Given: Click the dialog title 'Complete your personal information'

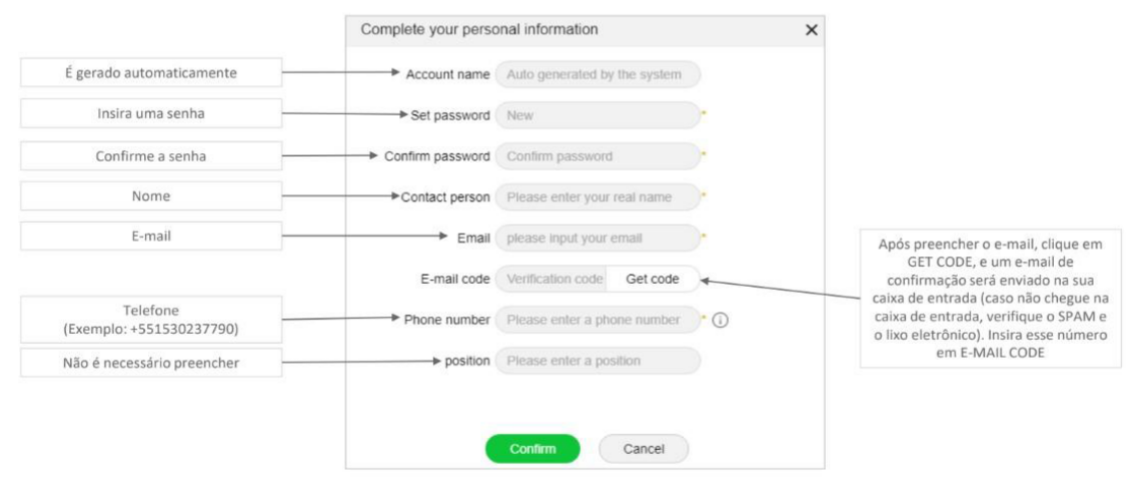Looking at the screenshot, I should (x=480, y=30).
